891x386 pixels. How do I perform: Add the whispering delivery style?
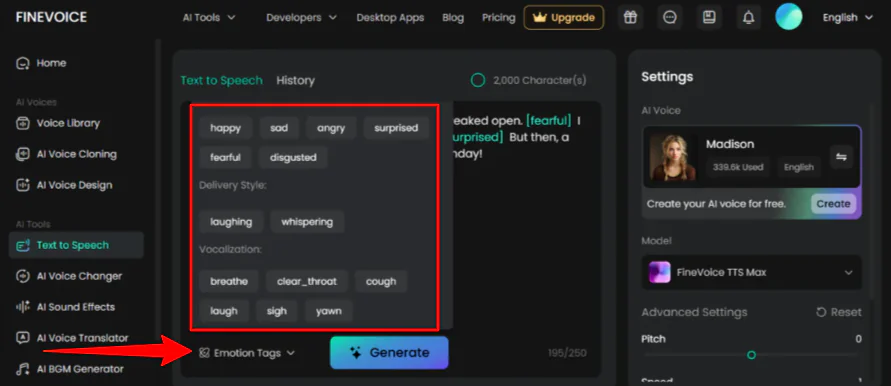(307, 222)
